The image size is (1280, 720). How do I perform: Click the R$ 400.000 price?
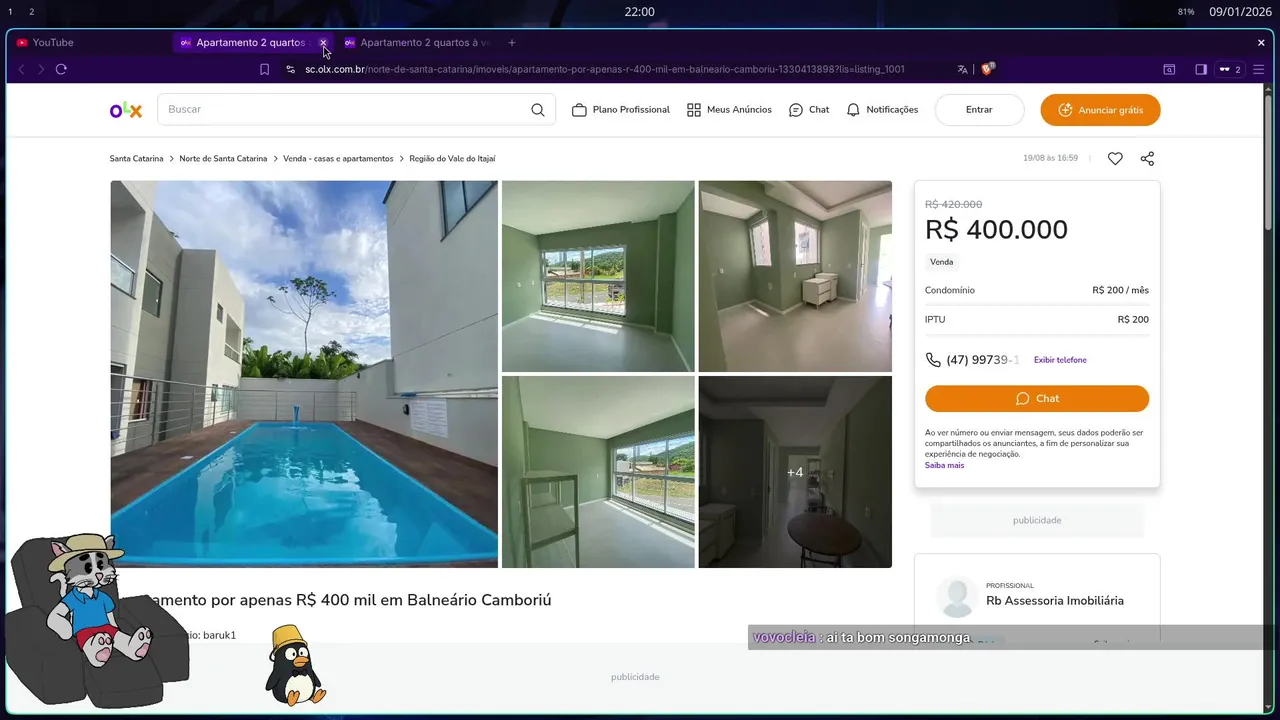pos(996,230)
